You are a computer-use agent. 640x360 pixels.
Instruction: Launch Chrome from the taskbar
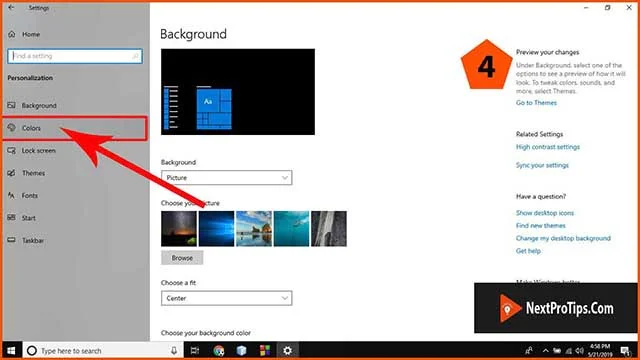[219, 351]
